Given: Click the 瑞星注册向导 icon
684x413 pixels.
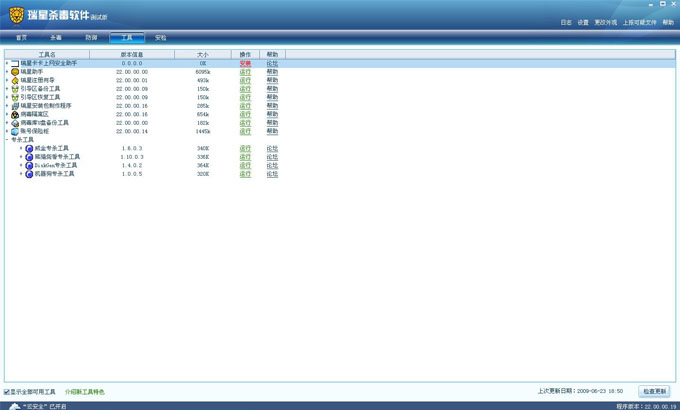Looking at the screenshot, I should (x=15, y=81).
